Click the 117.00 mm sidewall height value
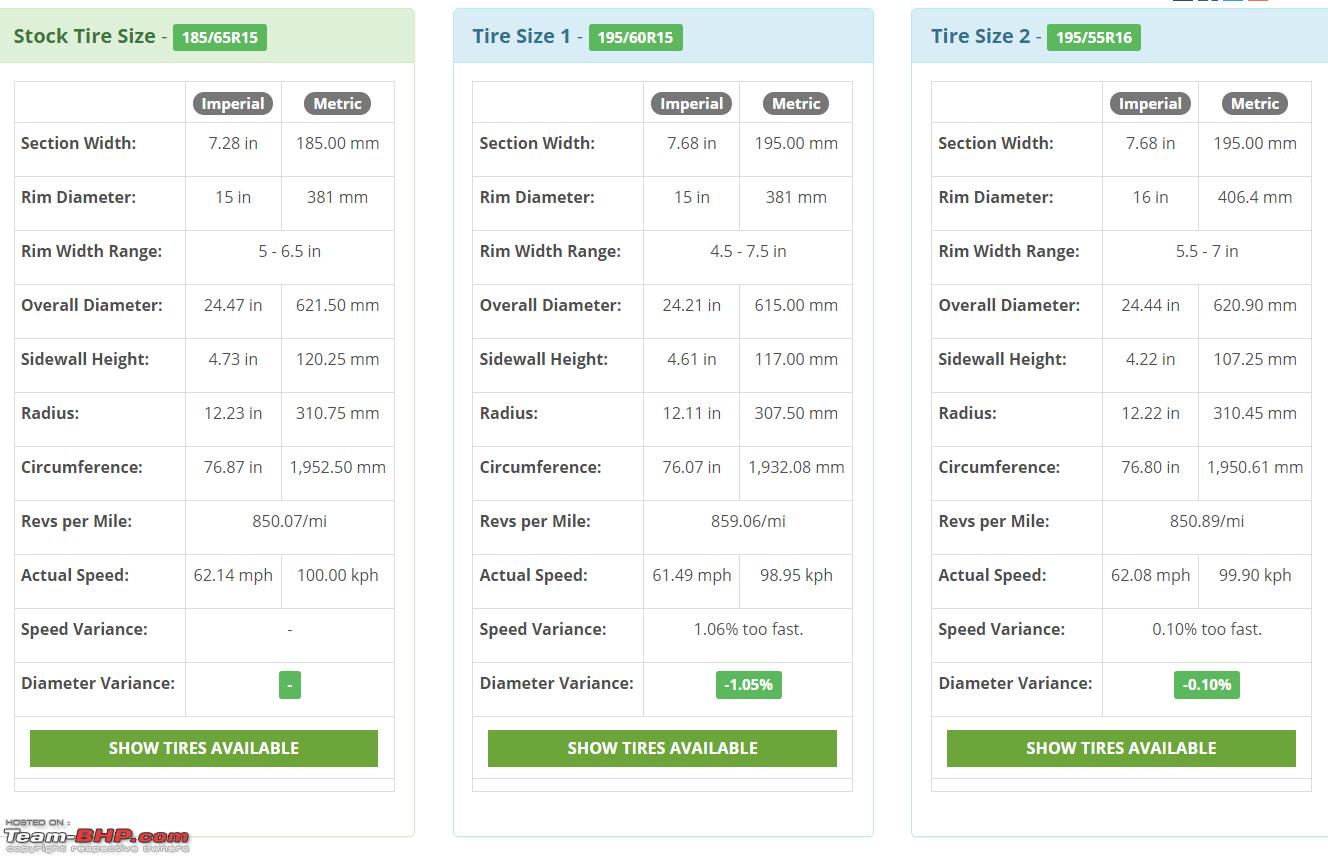The image size is (1328, 857). (x=796, y=359)
